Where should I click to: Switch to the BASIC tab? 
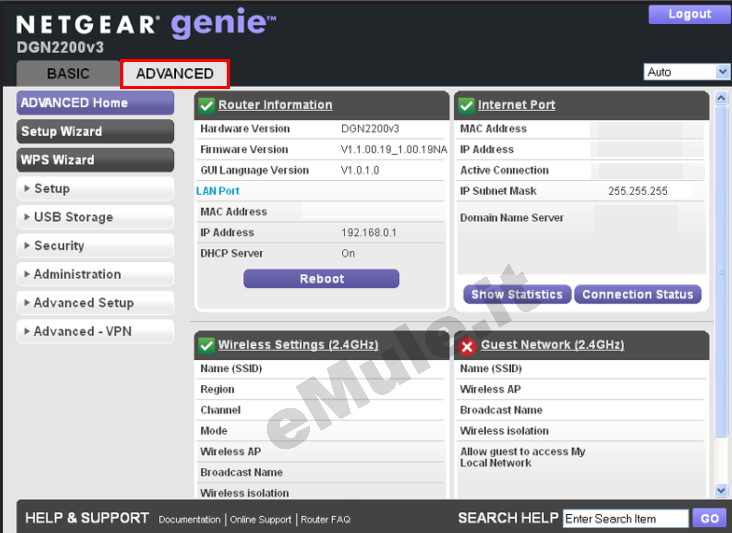(x=68, y=73)
